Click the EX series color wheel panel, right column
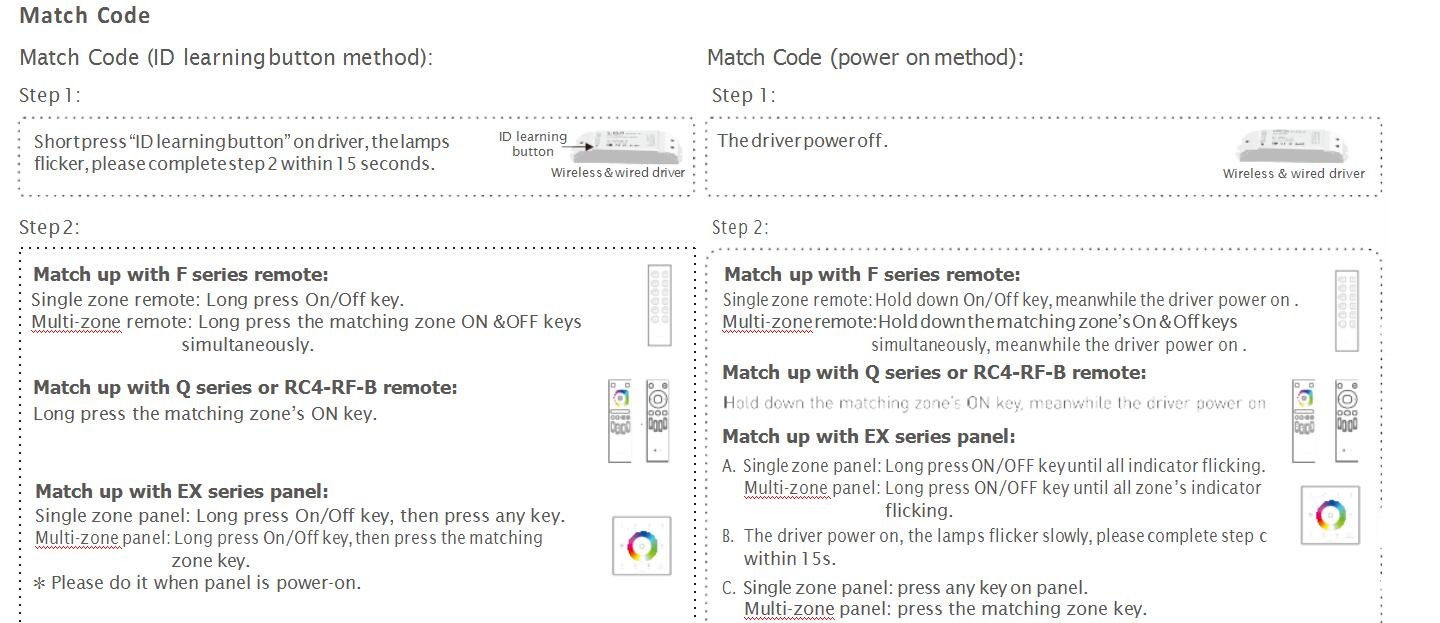This screenshot has width=1440, height=623. click(1330, 515)
